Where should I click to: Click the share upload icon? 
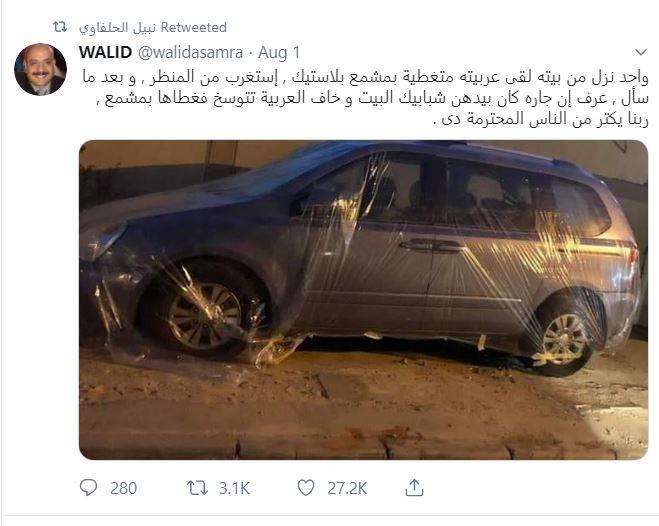coord(414,487)
